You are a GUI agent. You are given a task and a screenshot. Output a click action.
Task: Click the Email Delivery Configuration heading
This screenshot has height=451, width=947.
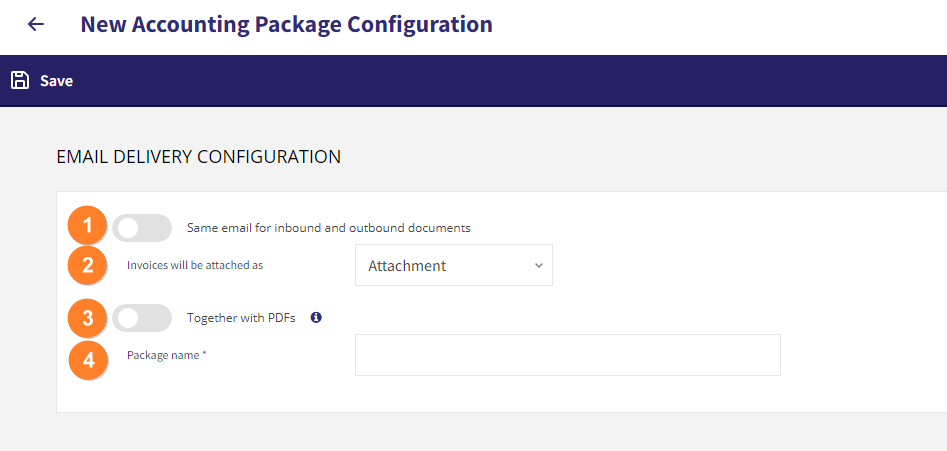[199, 157]
